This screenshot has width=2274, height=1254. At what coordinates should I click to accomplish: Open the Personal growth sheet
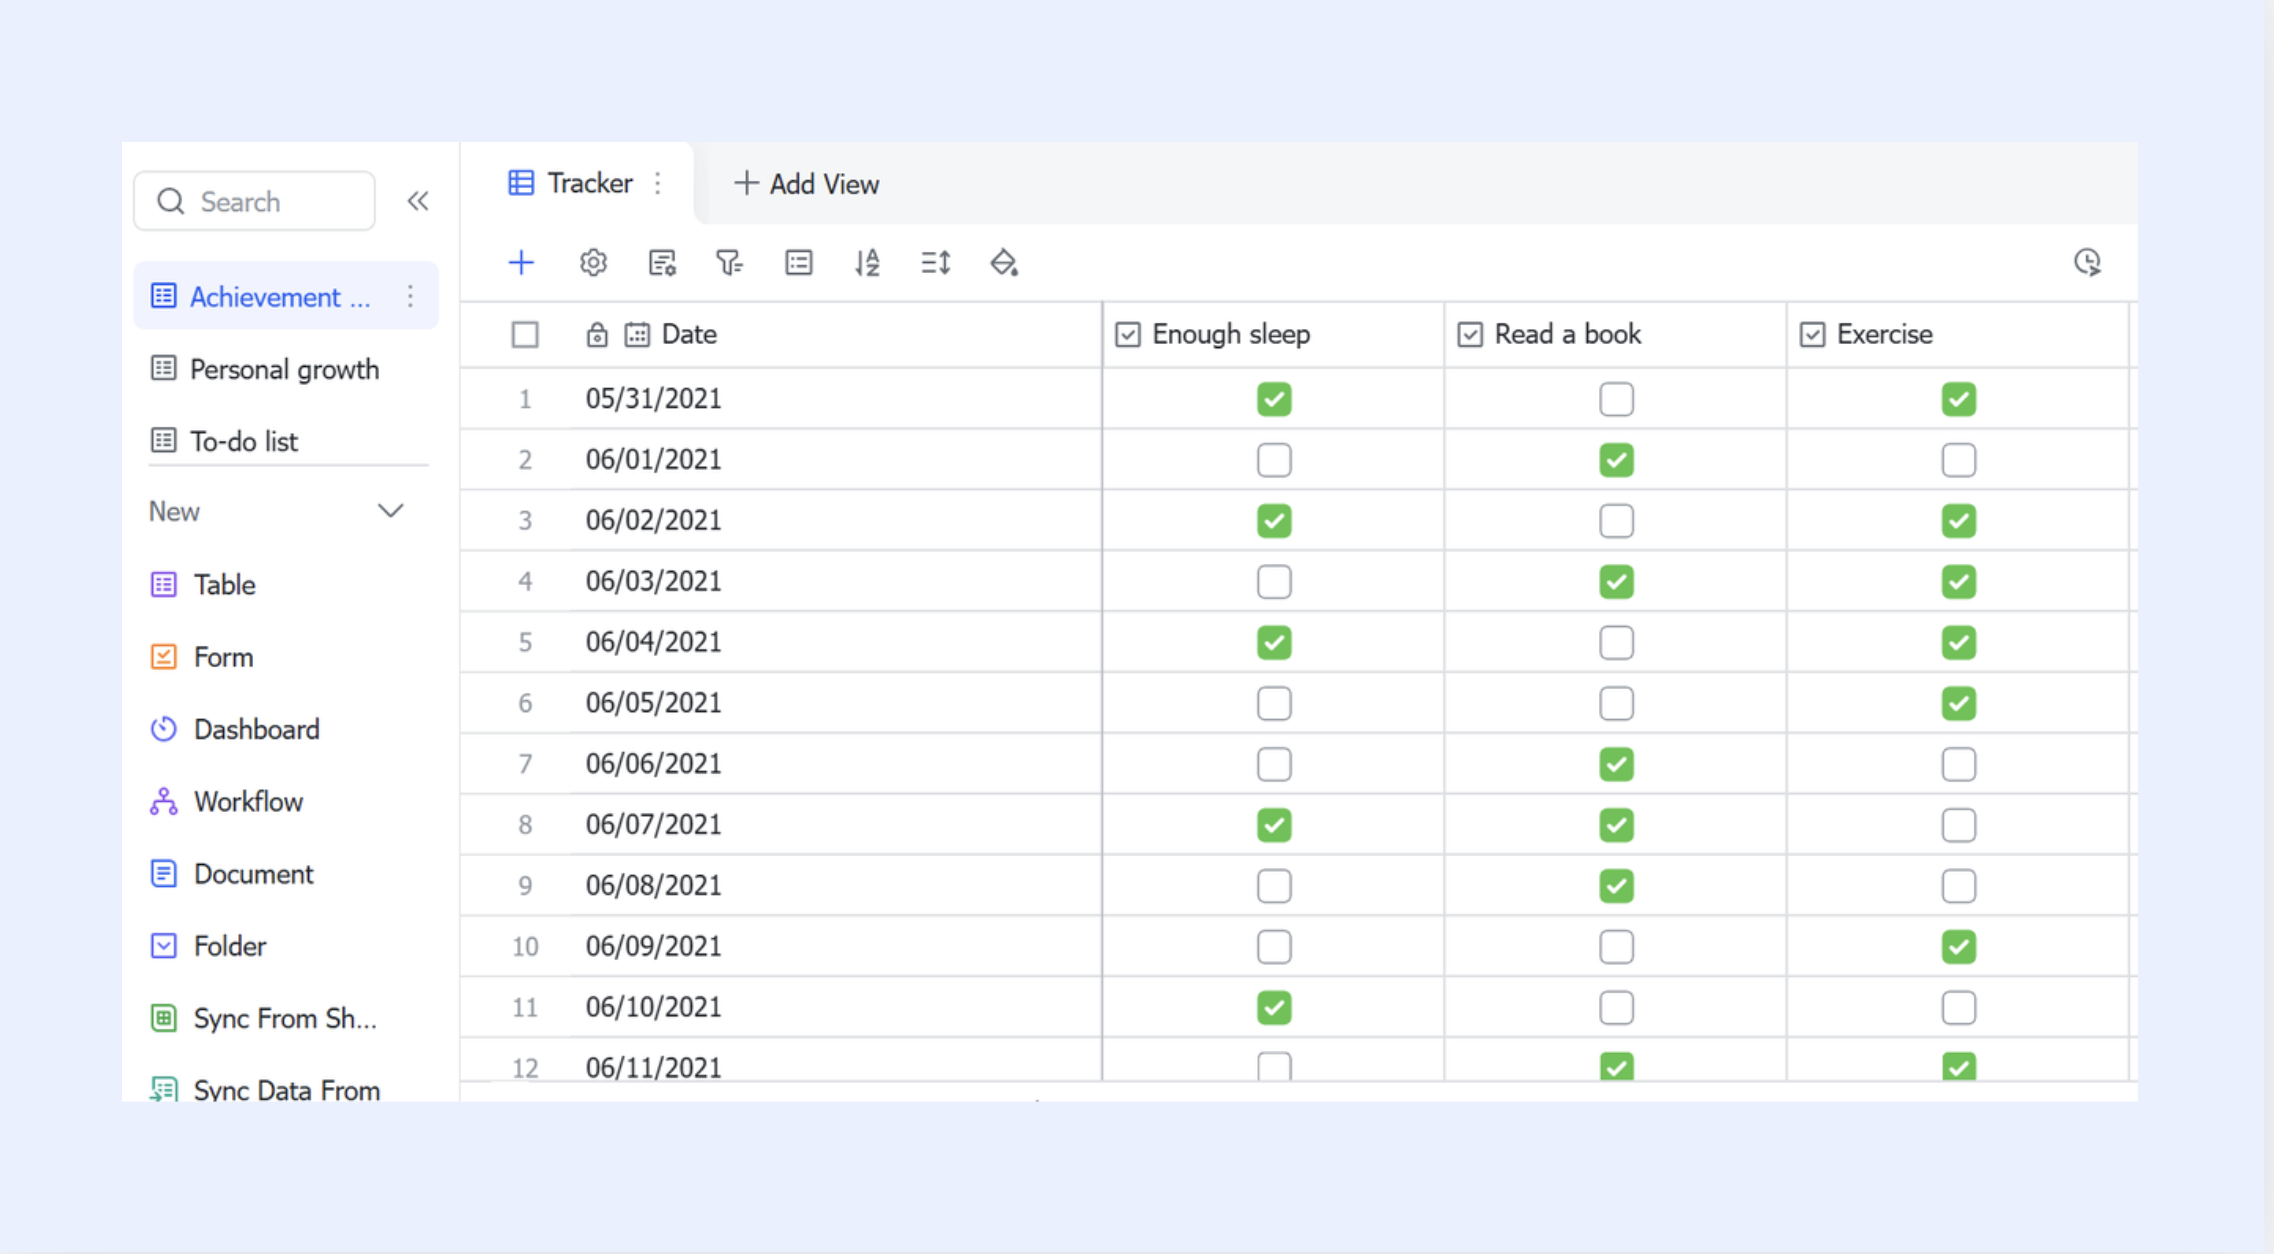pos(284,369)
